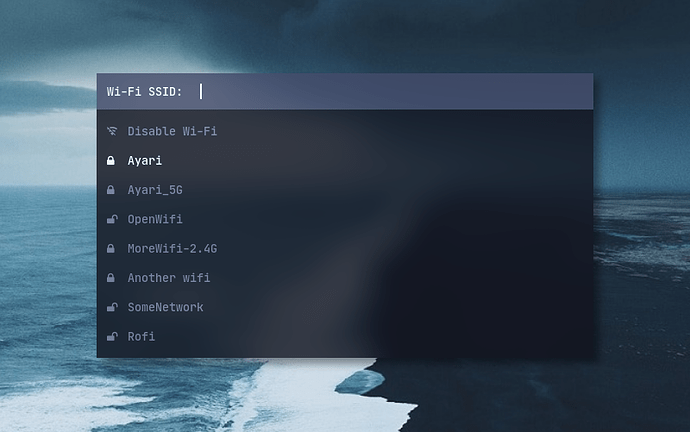Viewport: 690px width, 432px height.
Task: Click the Wi-Fi off icon beside Disable Wi-Fi
Action: tap(111, 131)
